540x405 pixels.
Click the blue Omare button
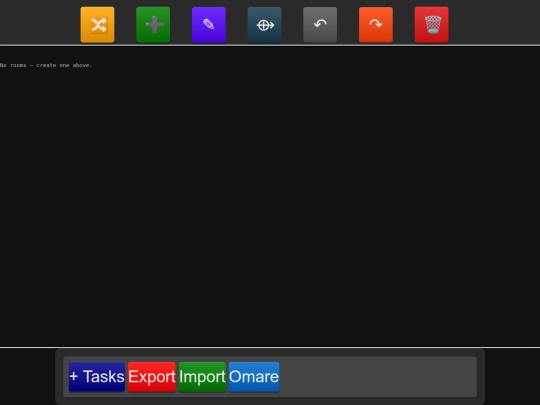[254, 377]
